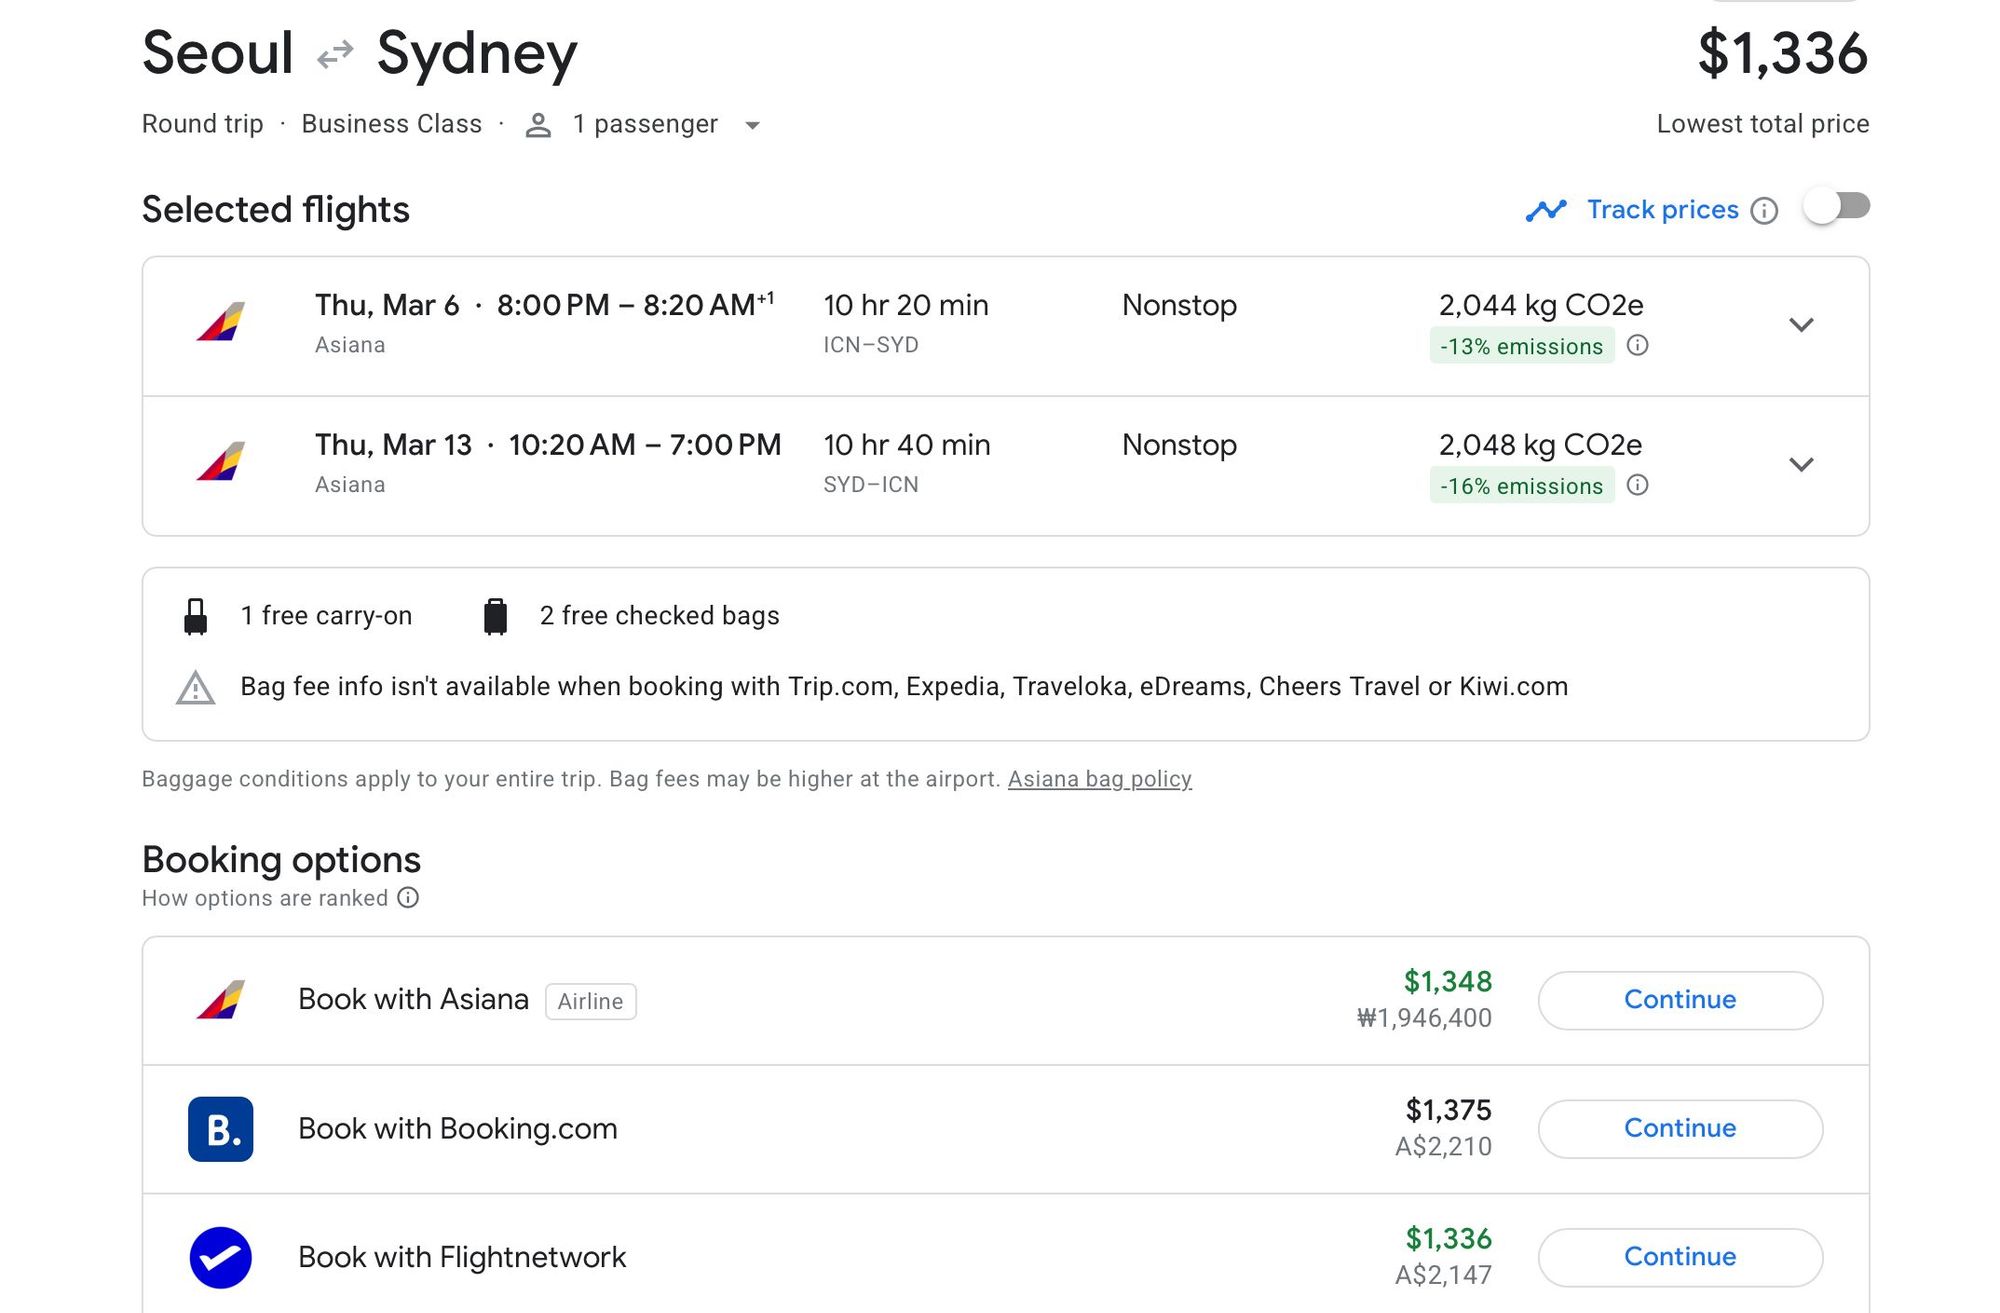2000x1313 pixels.
Task: Expand the Thu, Mar 6 flight details
Action: pyautogui.click(x=1801, y=325)
